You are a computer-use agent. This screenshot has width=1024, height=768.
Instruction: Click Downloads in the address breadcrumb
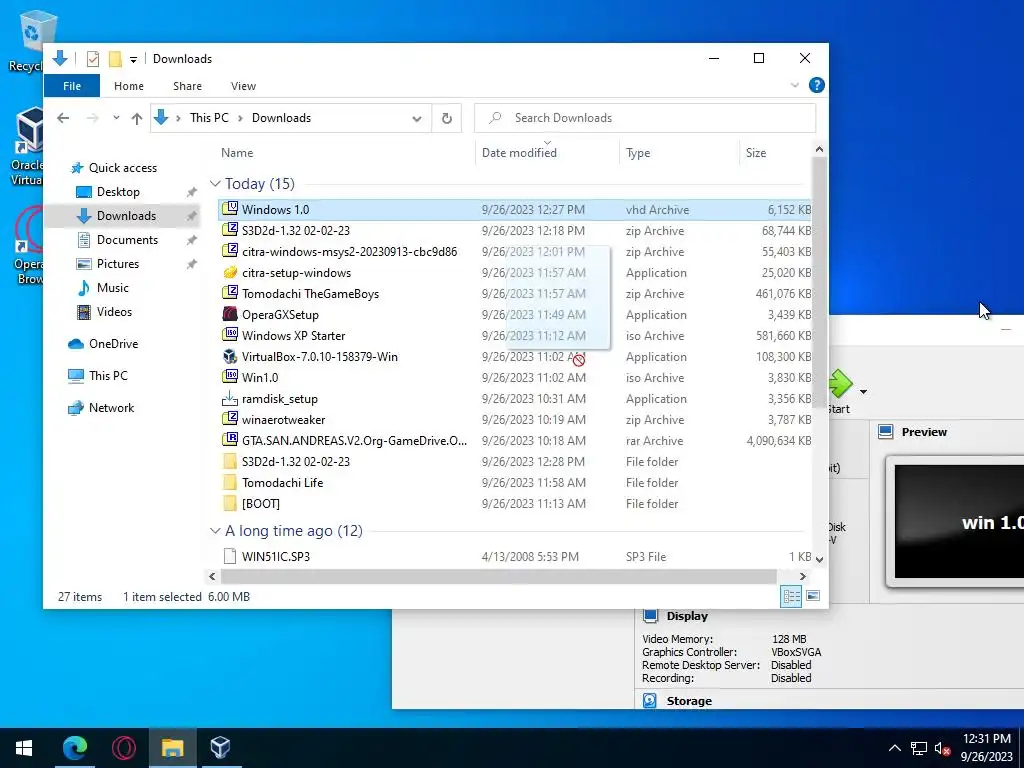click(281, 118)
